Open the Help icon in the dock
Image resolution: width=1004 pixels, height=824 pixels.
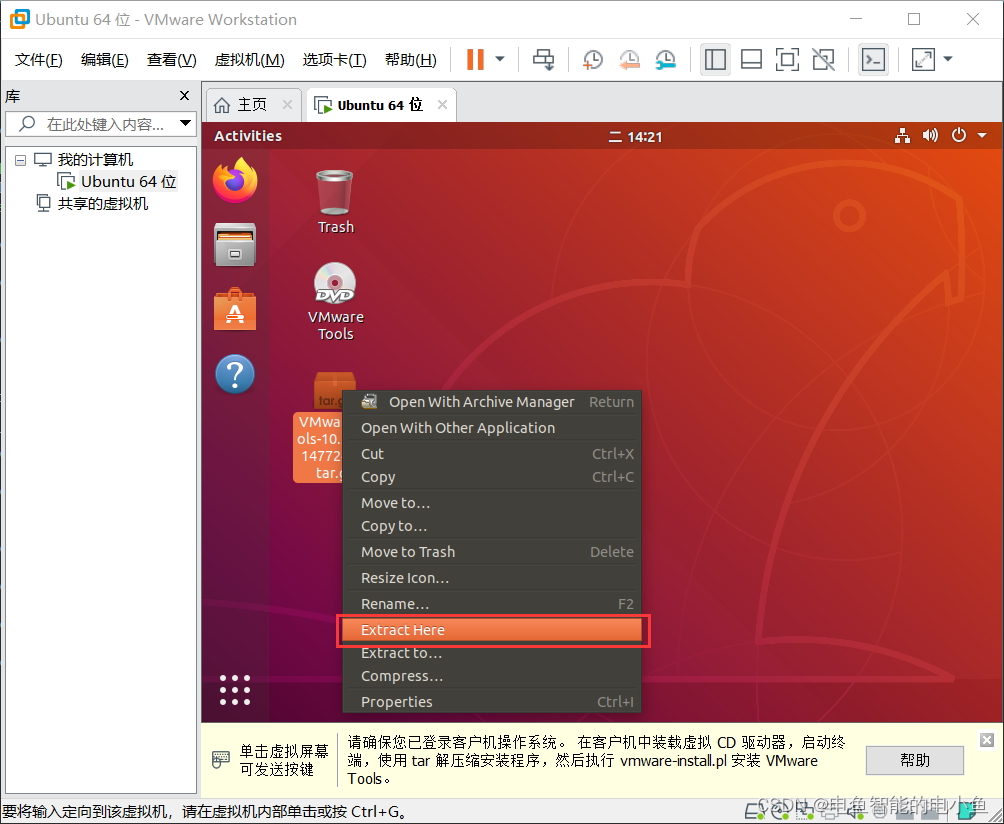(235, 374)
